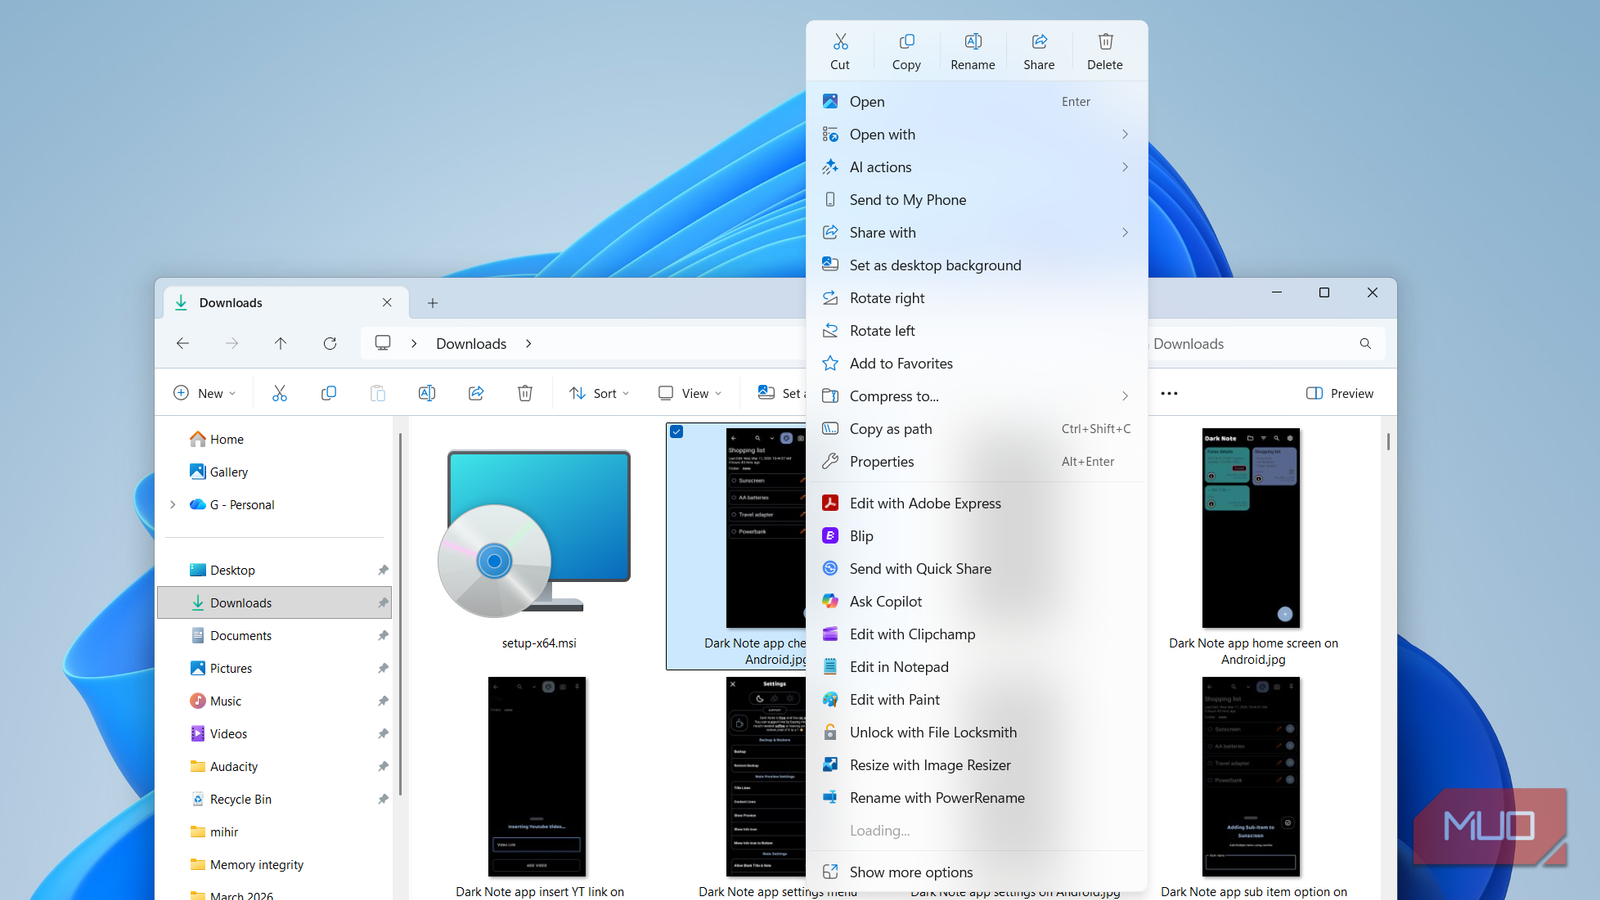Click Delete icon in context menu
This screenshot has width=1600, height=900.
click(1105, 51)
